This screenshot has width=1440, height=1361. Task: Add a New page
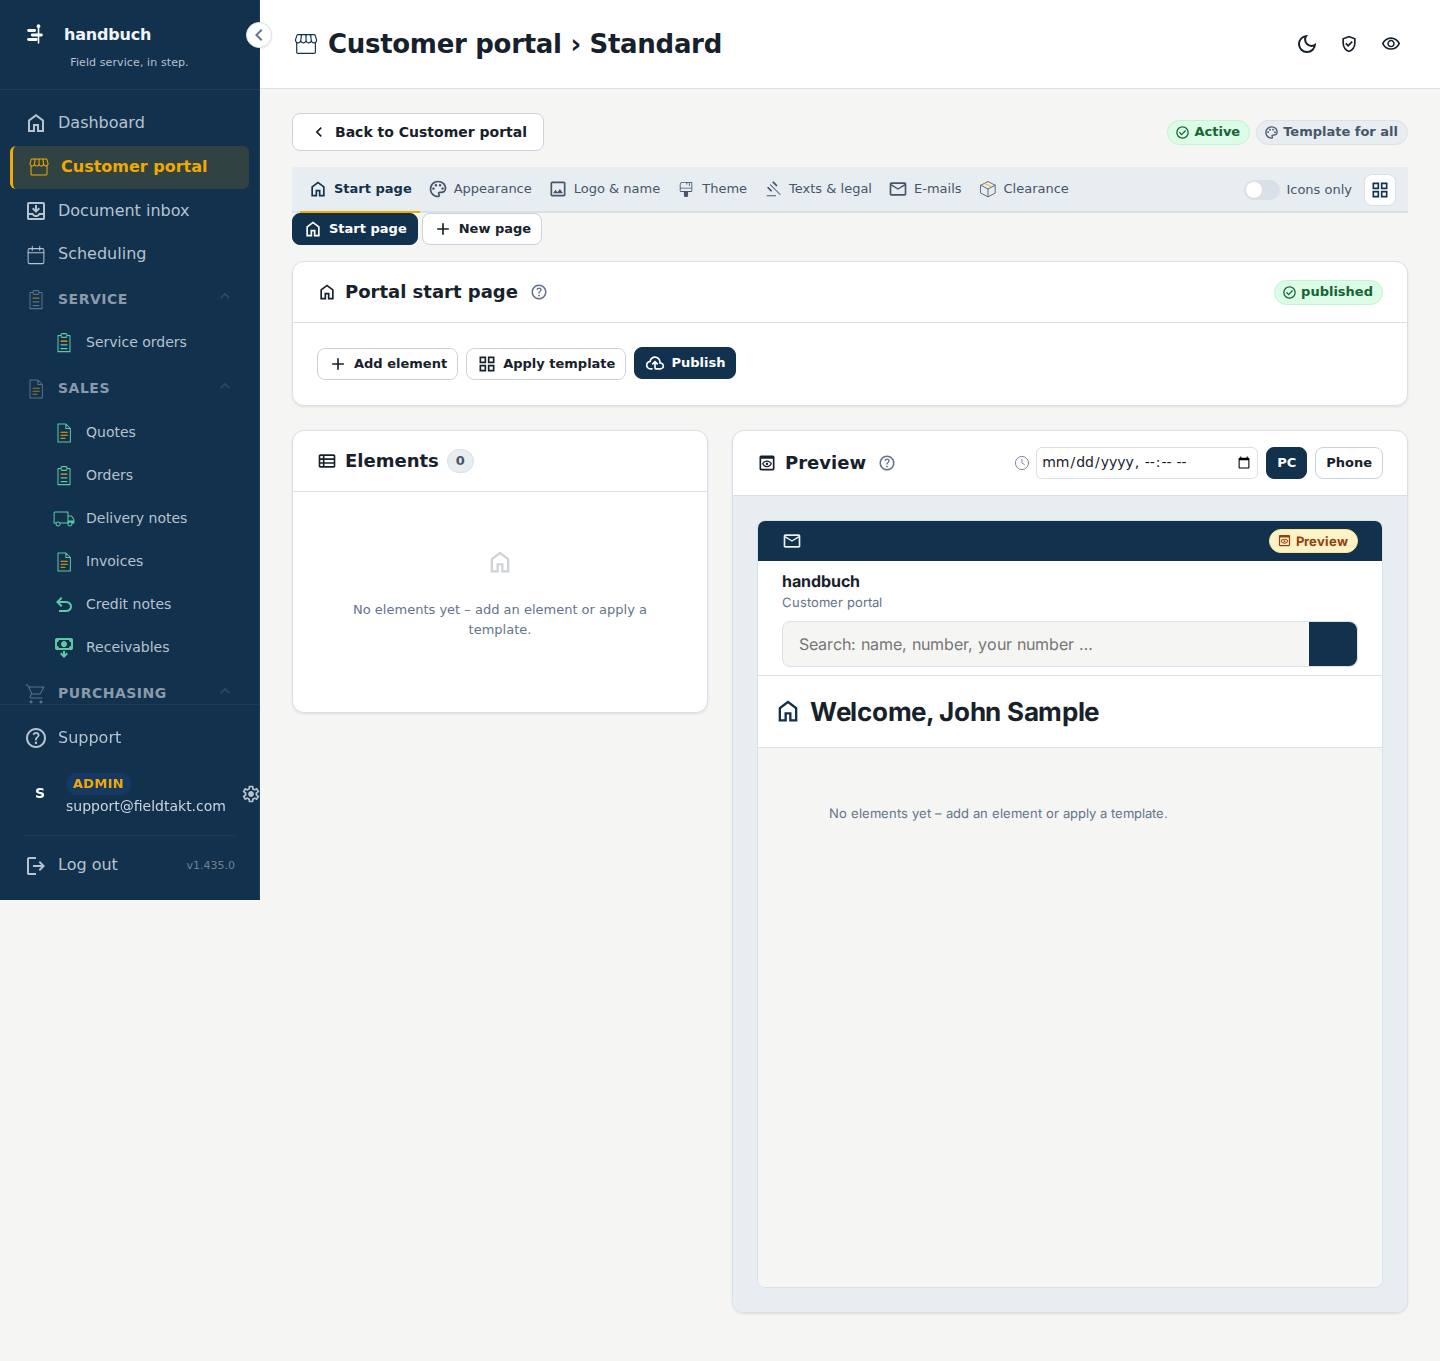tap(482, 229)
